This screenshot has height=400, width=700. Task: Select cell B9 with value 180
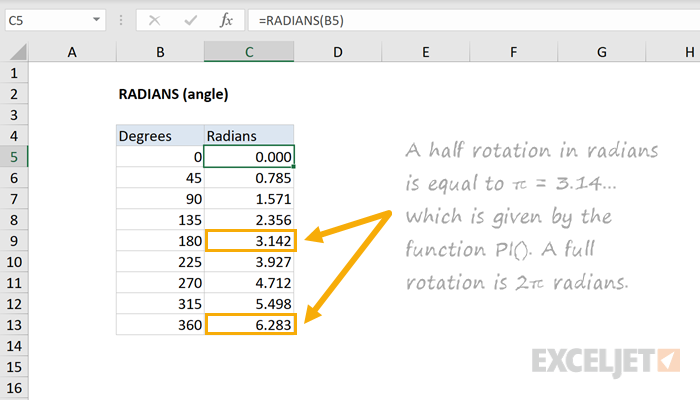[x=160, y=240]
